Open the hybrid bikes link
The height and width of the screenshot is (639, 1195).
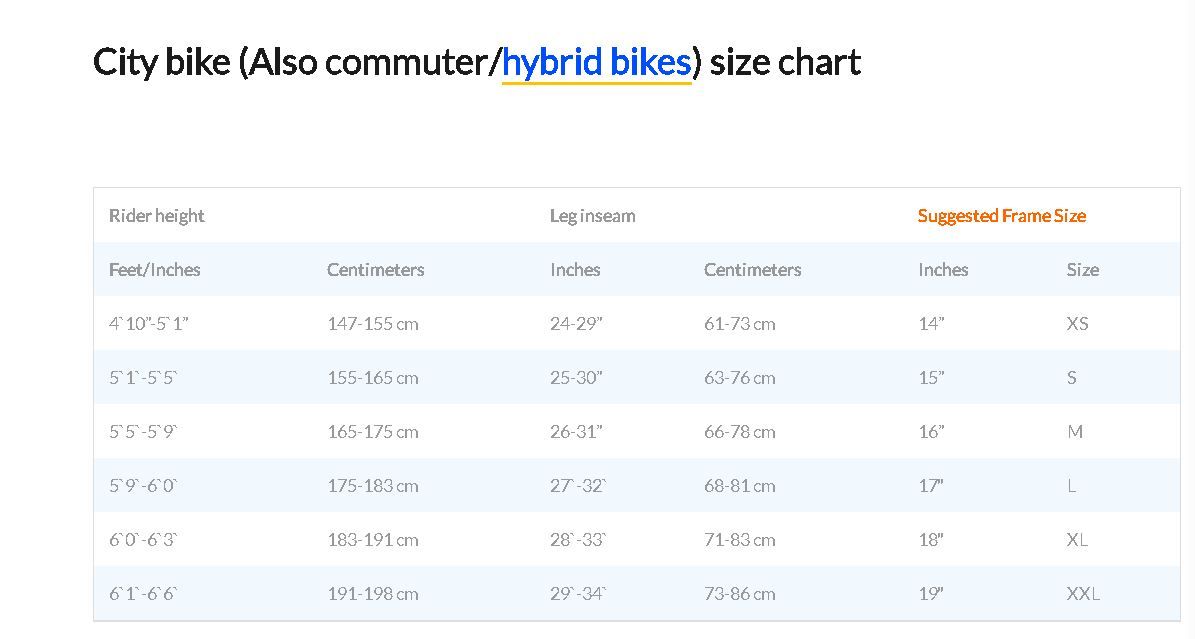coord(596,63)
